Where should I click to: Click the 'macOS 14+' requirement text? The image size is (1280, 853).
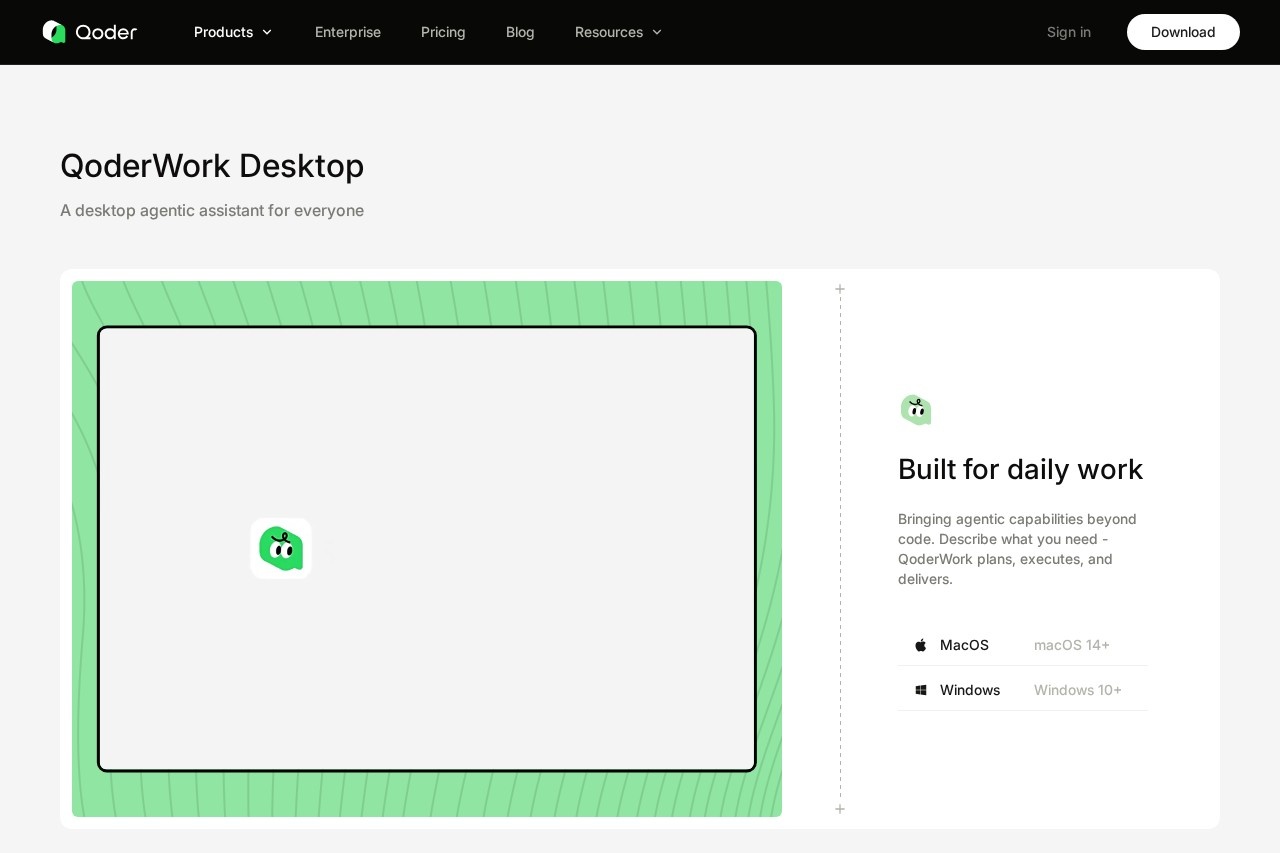pyautogui.click(x=1071, y=645)
